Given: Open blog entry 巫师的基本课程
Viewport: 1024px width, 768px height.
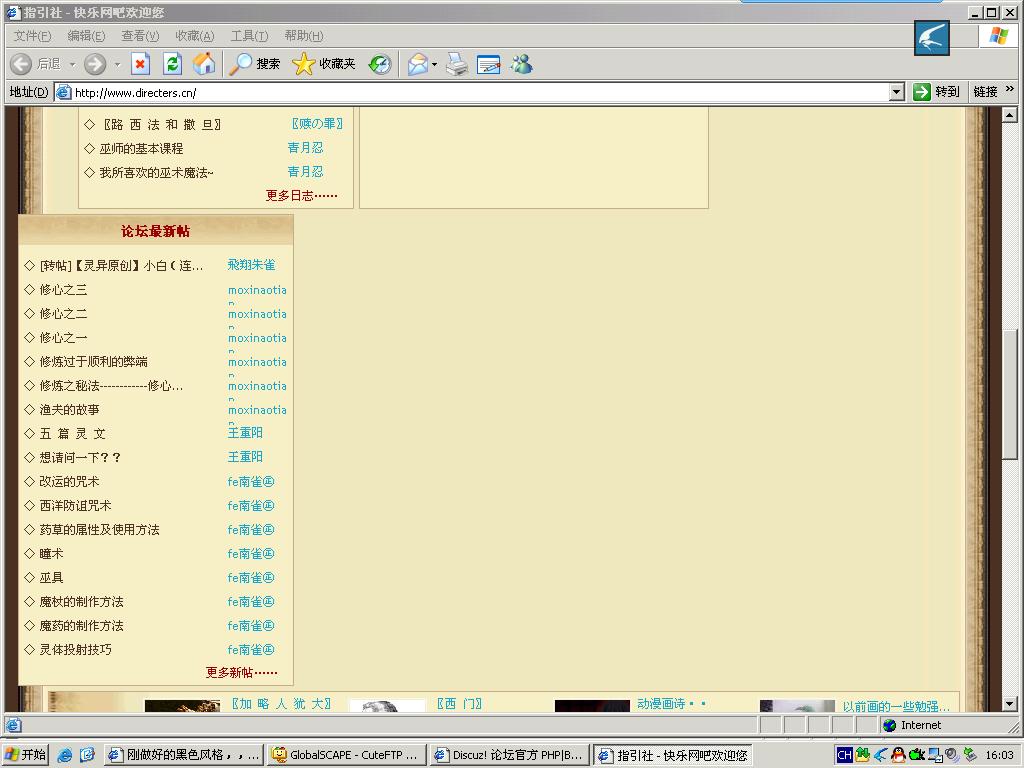Looking at the screenshot, I should pyautogui.click(x=141, y=149).
